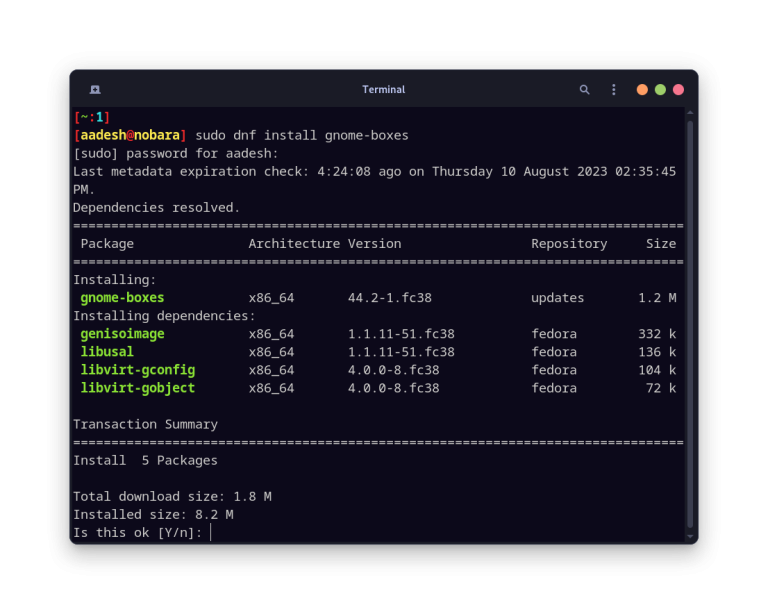Open the terminal search magnifier icon
768x614 pixels.
(585, 90)
